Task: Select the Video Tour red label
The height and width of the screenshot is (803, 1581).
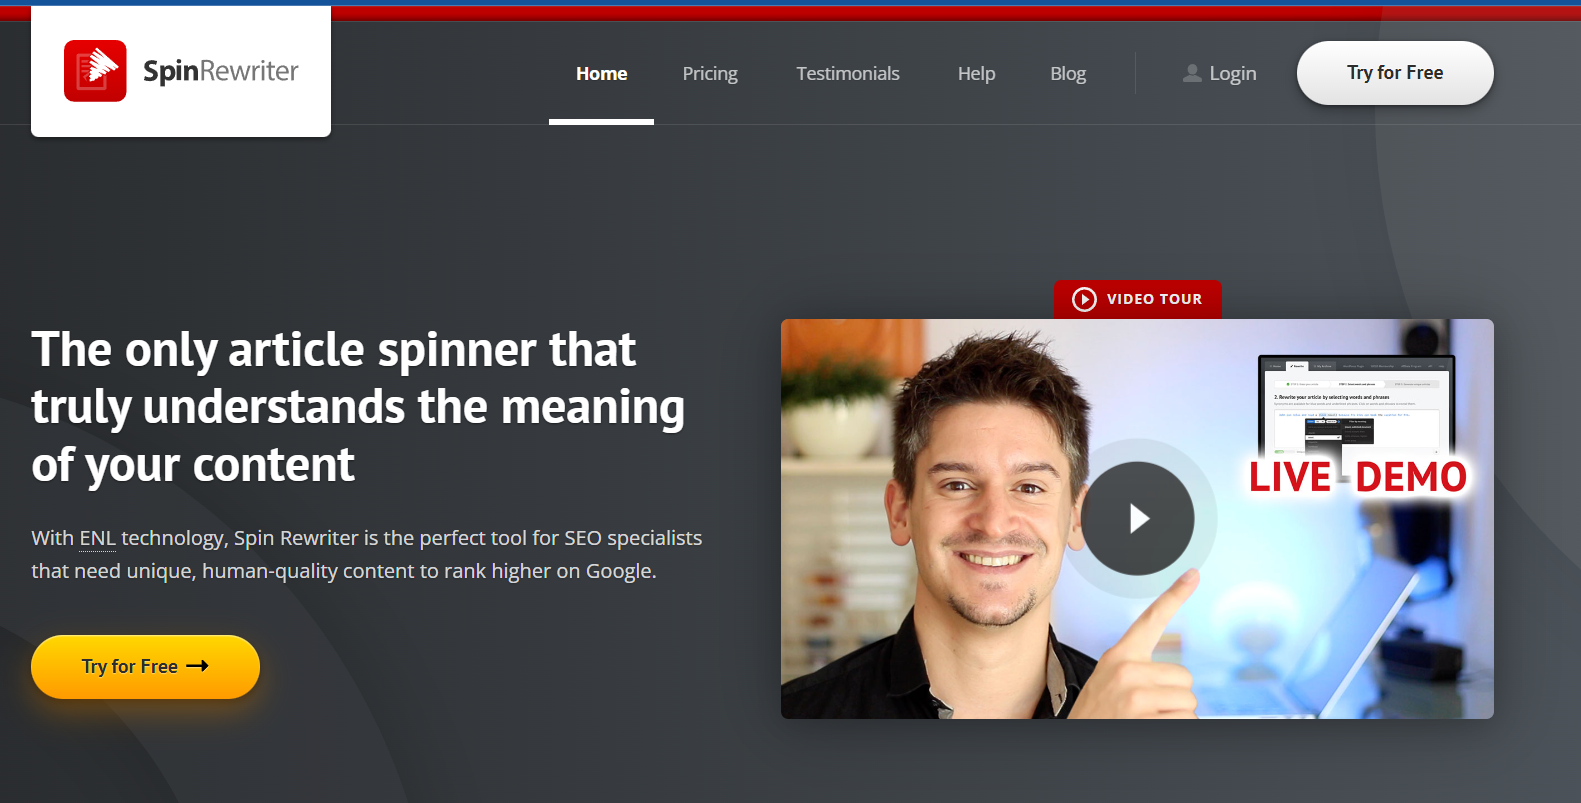Action: pos(1137,299)
